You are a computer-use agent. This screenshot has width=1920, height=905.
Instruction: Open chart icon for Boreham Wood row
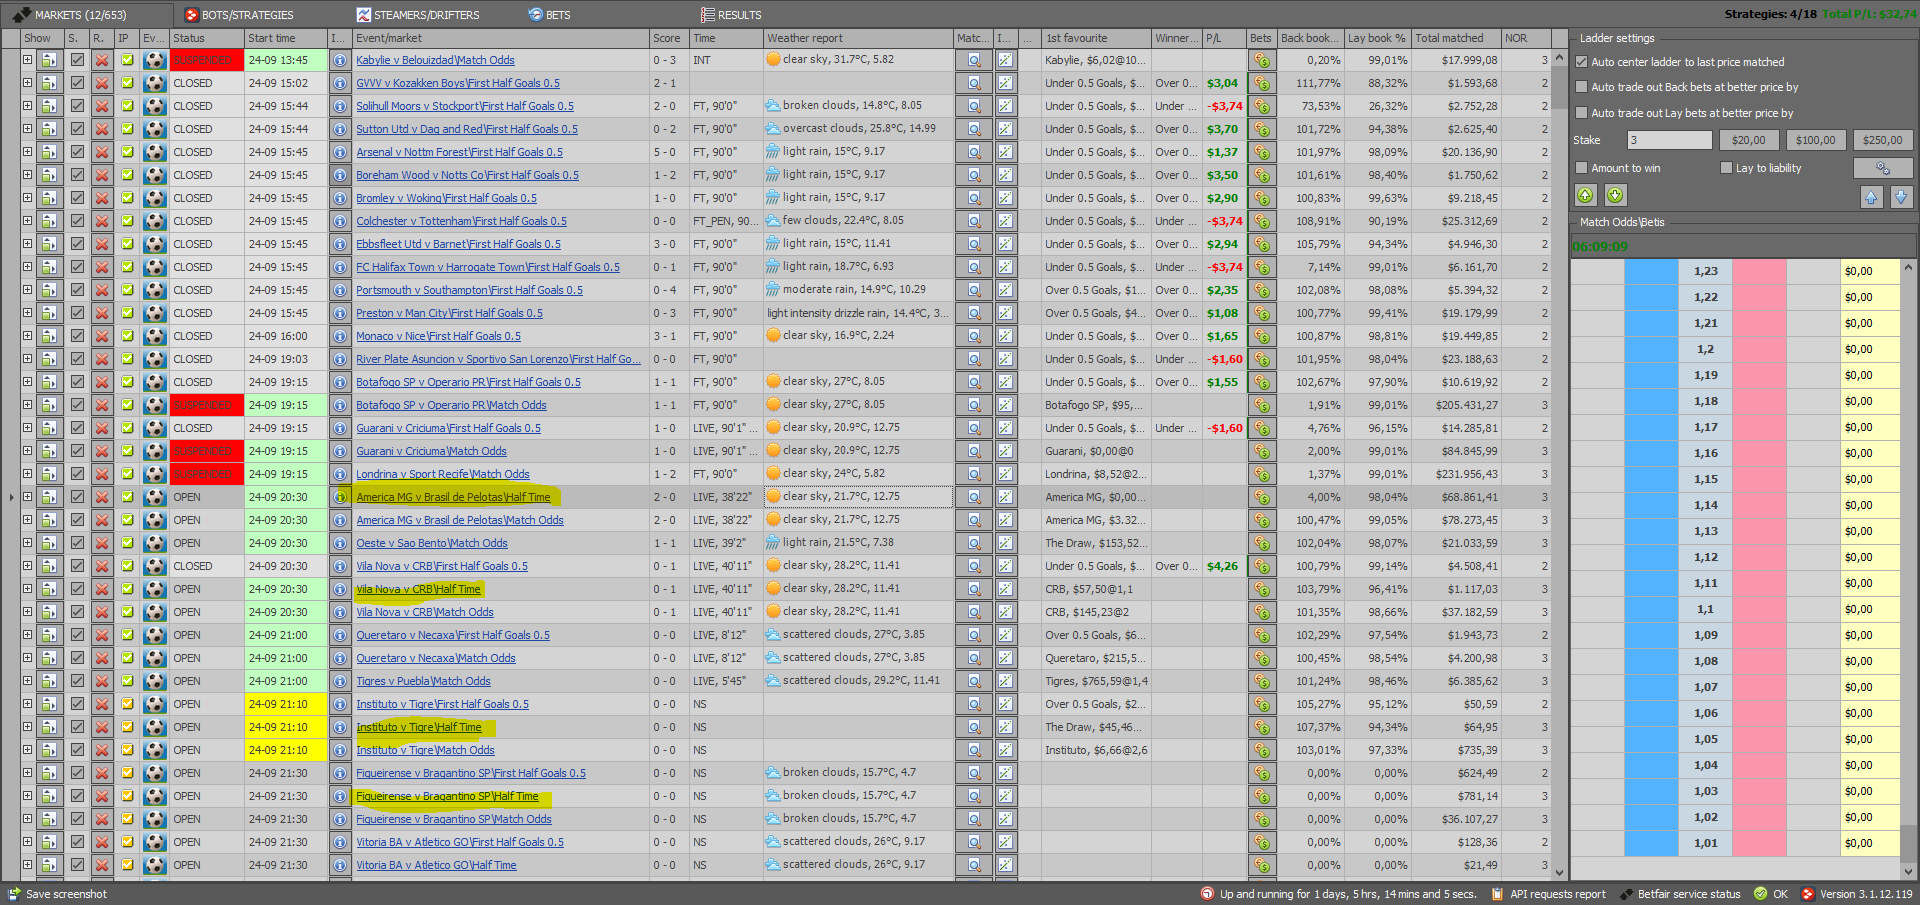click(1005, 175)
